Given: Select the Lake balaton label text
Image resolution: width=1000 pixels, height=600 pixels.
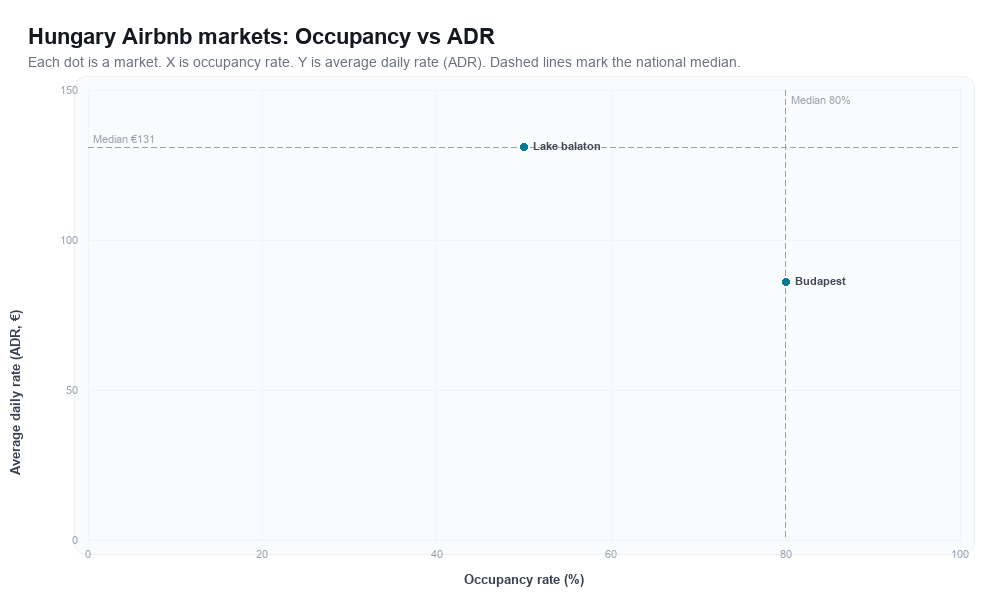Looking at the screenshot, I should 566,147.
